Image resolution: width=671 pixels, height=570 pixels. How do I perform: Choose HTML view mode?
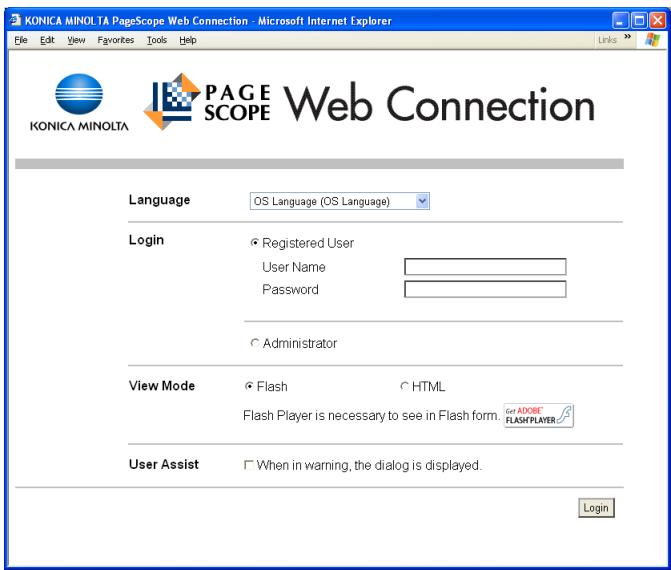pyautogui.click(x=404, y=386)
